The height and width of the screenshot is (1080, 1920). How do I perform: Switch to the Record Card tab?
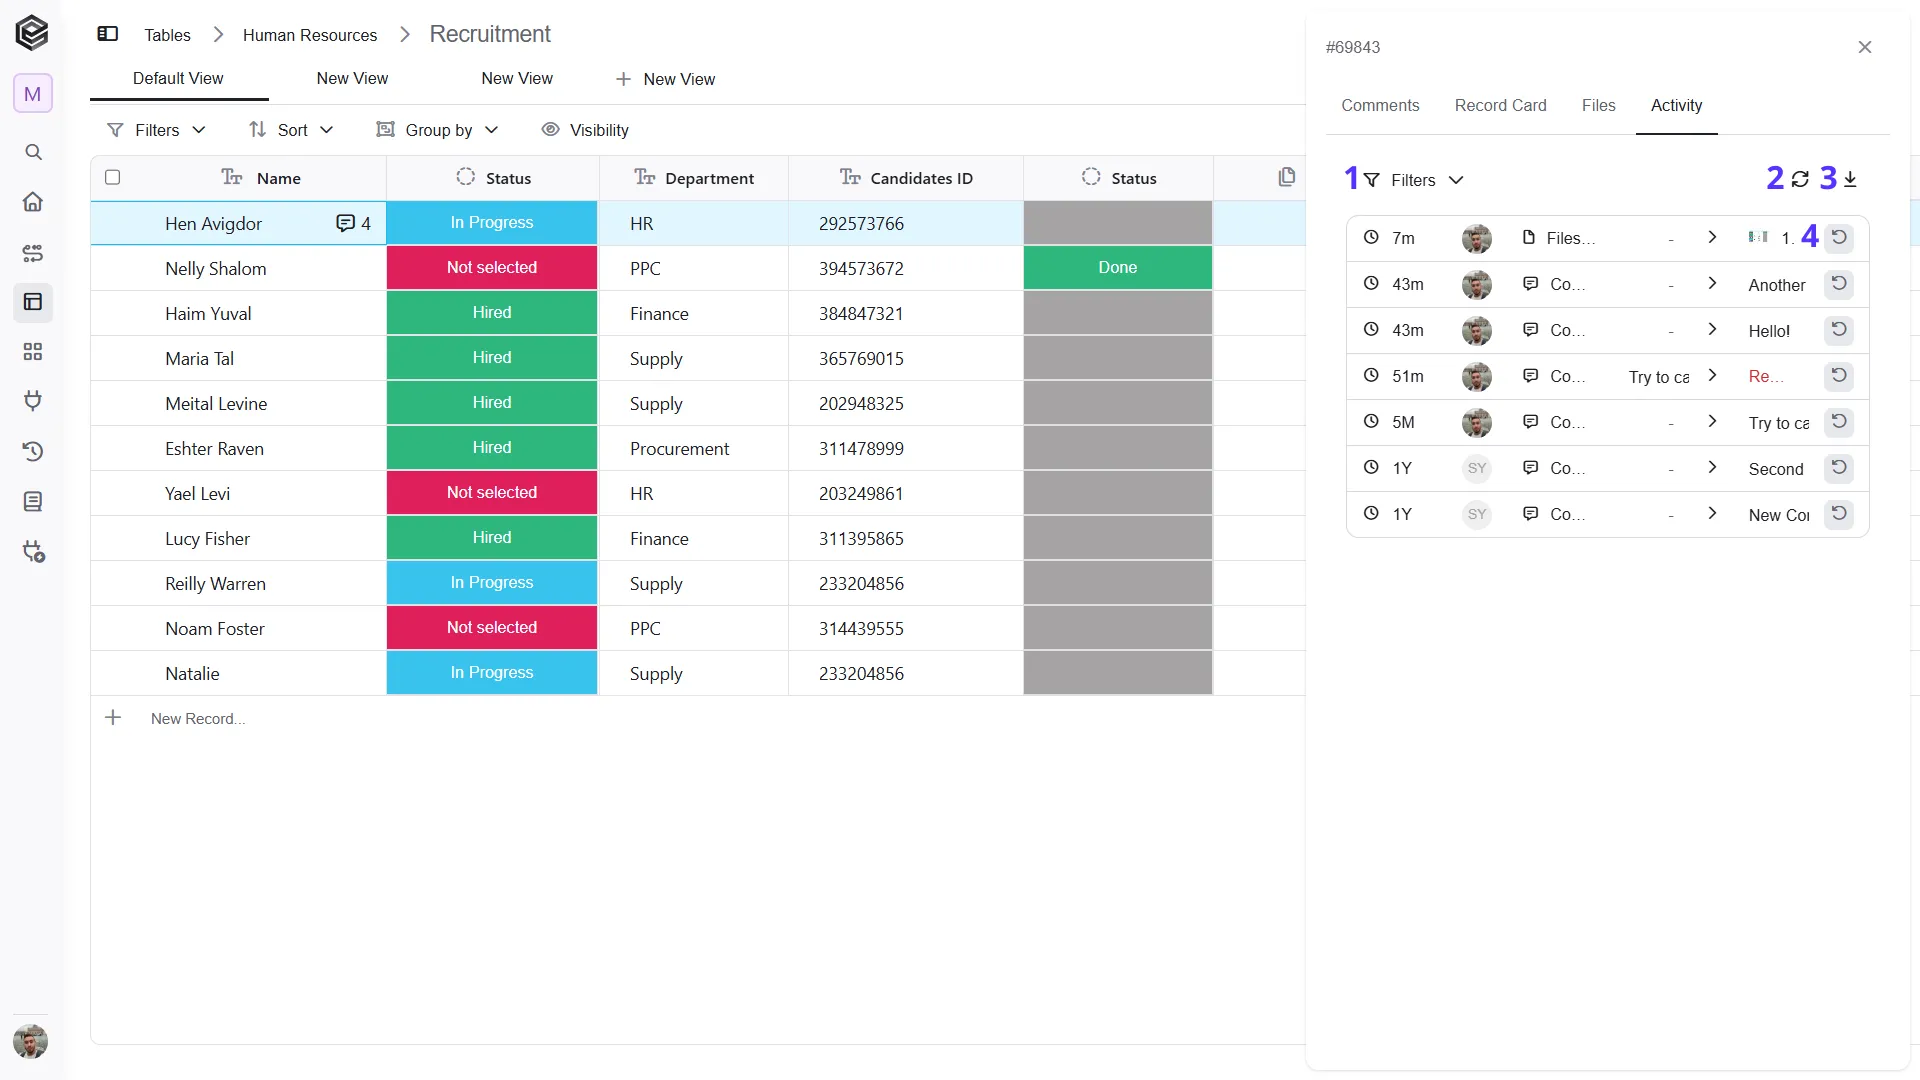click(1500, 105)
